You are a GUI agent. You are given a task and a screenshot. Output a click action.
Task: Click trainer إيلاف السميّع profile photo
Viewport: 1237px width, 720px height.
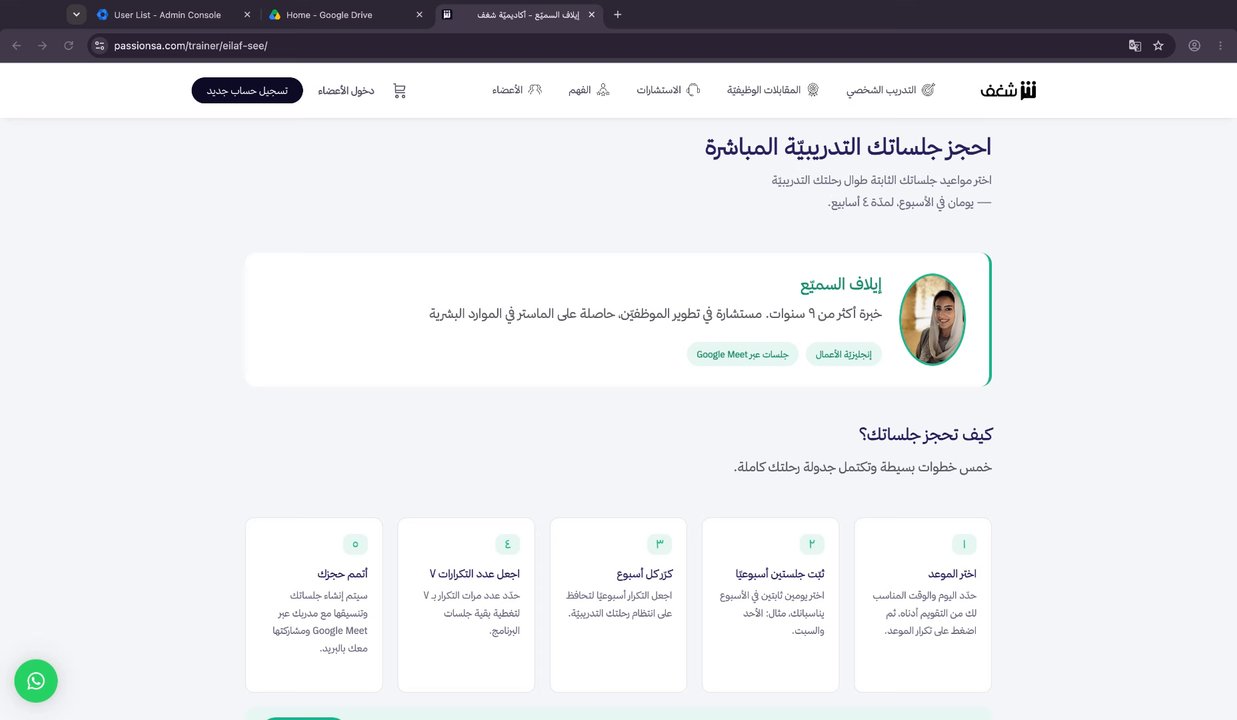932,320
